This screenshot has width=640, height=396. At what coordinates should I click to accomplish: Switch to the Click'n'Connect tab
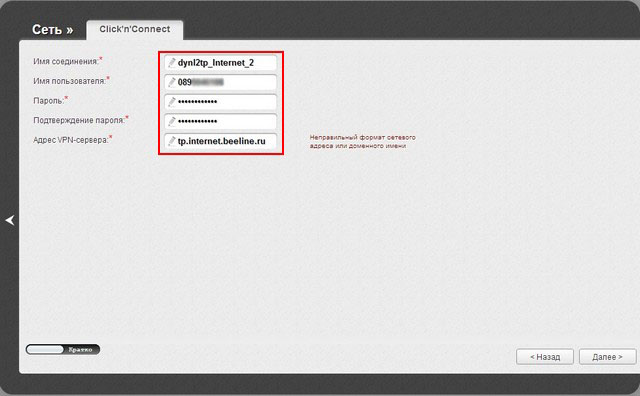click(x=135, y=29)
